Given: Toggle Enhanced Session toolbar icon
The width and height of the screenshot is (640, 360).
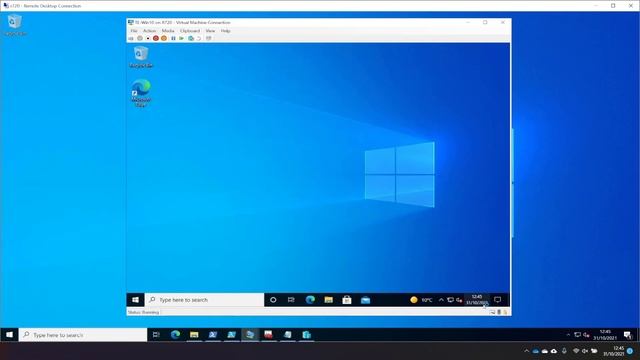Looking at the screenshot, I should [x=209, y=38].
